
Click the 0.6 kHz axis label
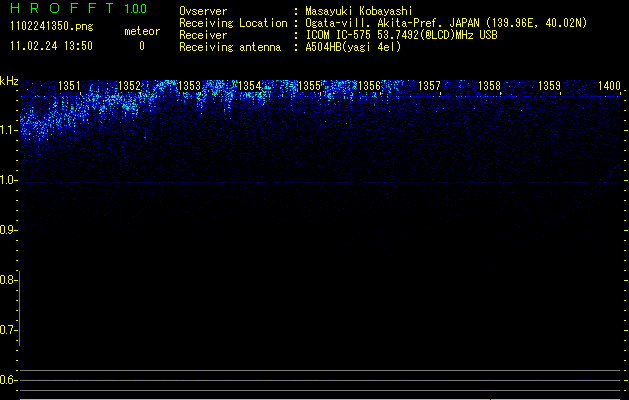coord(8,380)
